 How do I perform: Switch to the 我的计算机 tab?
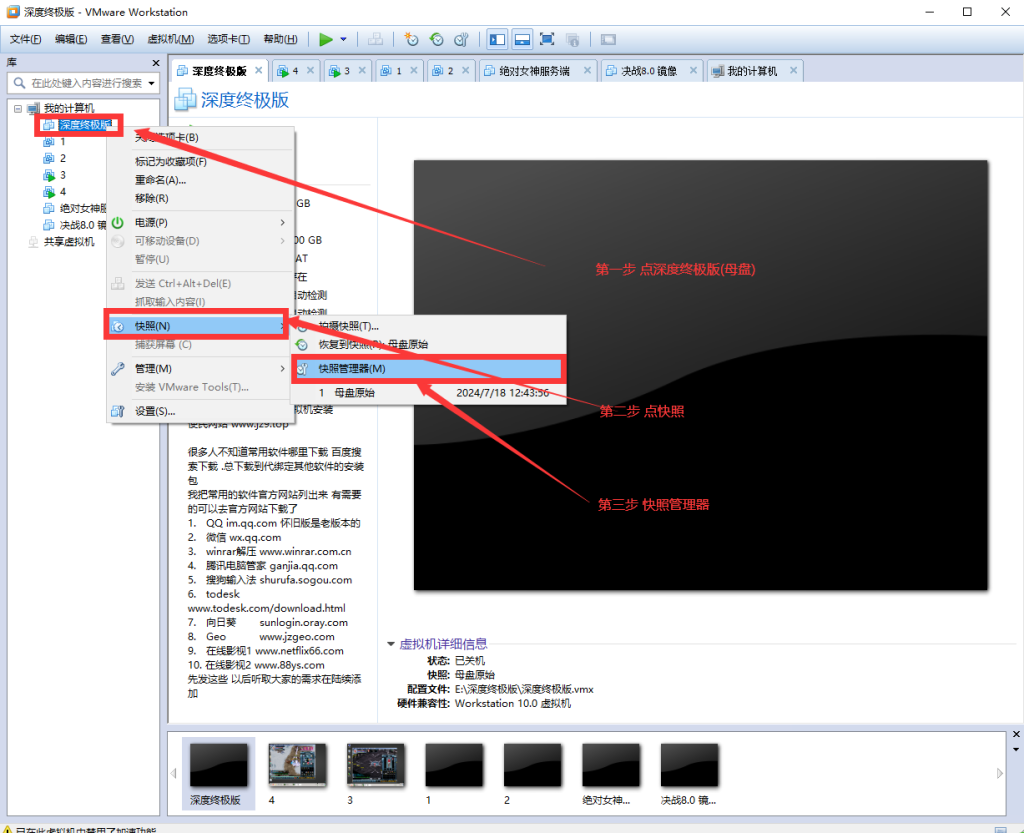click(752, 71)
